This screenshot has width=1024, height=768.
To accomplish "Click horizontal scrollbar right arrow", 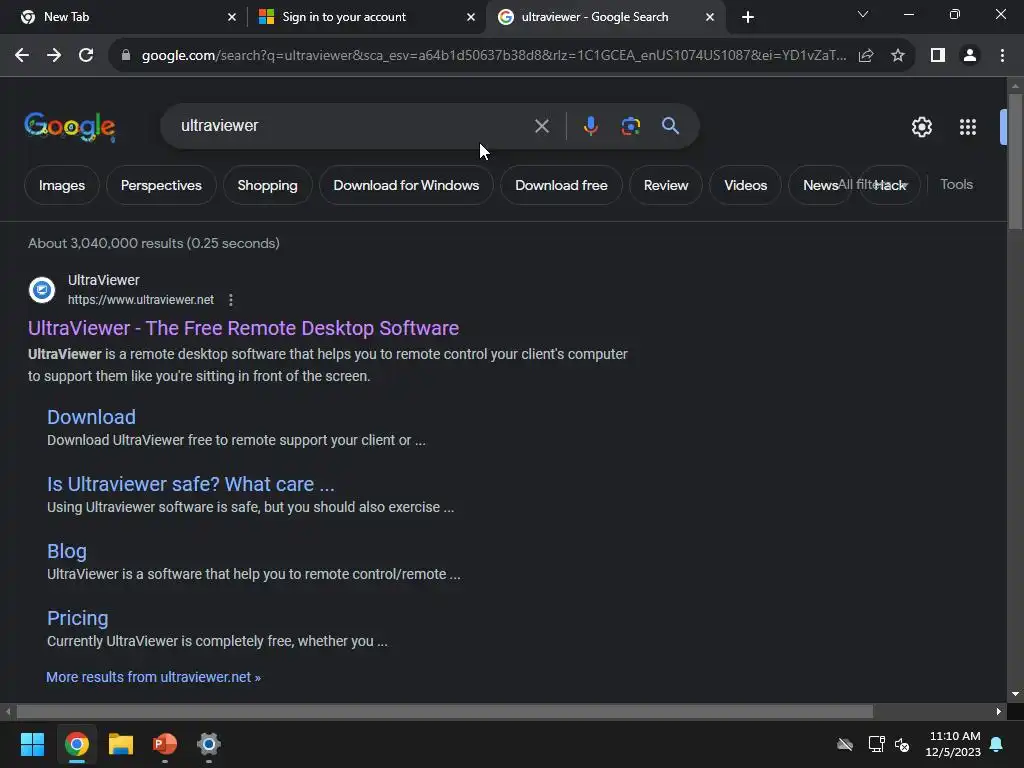I will click(x=999, y=712).
